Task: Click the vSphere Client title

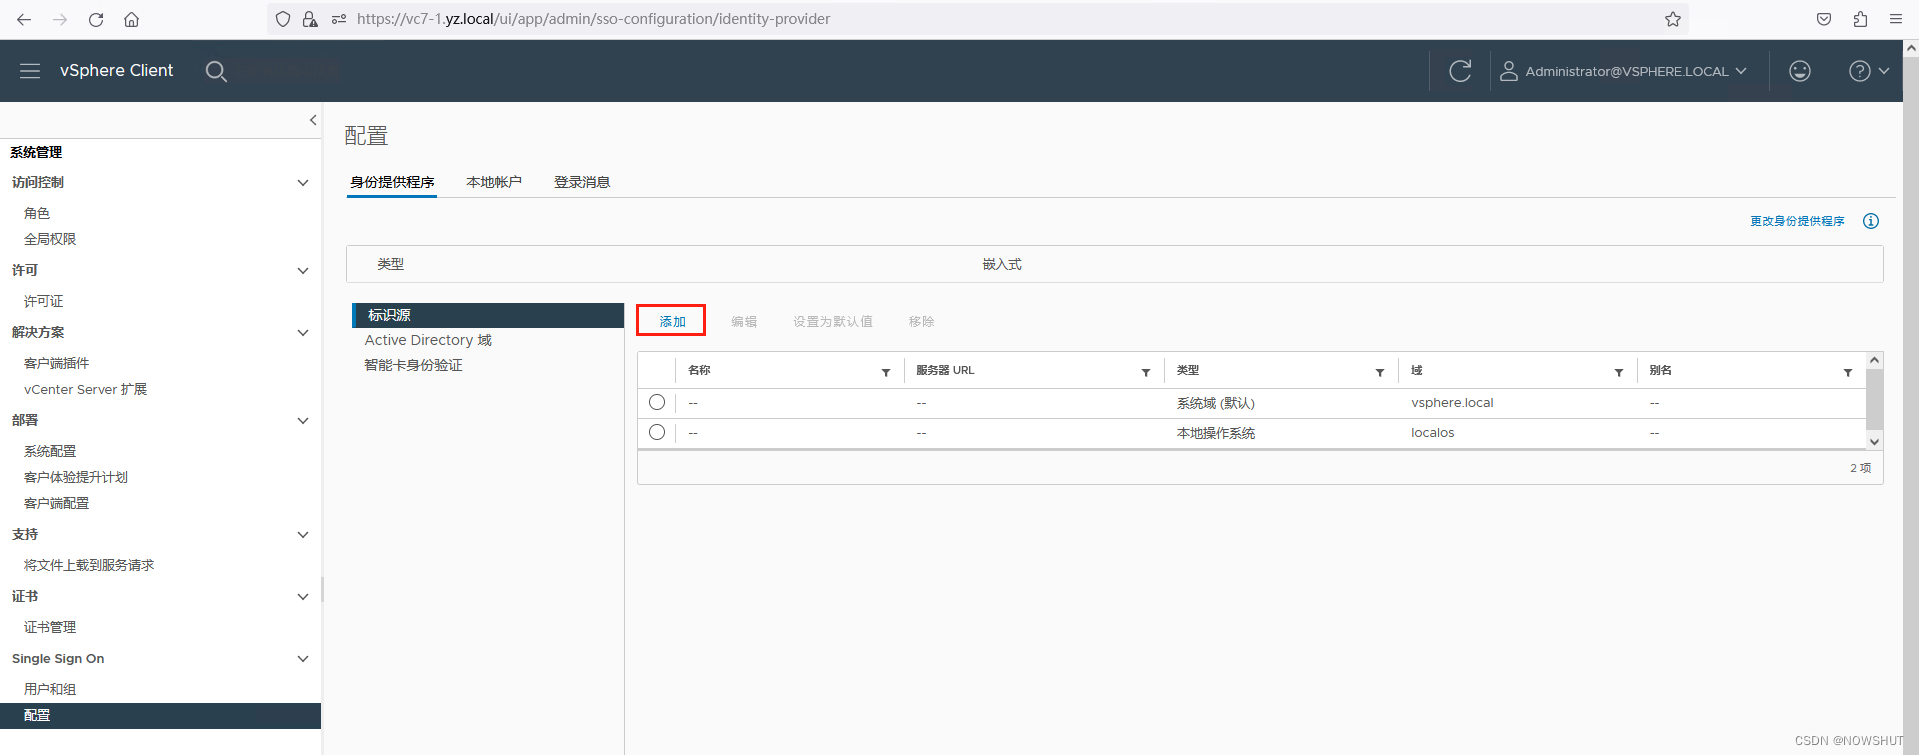Action: coord(116,71)
